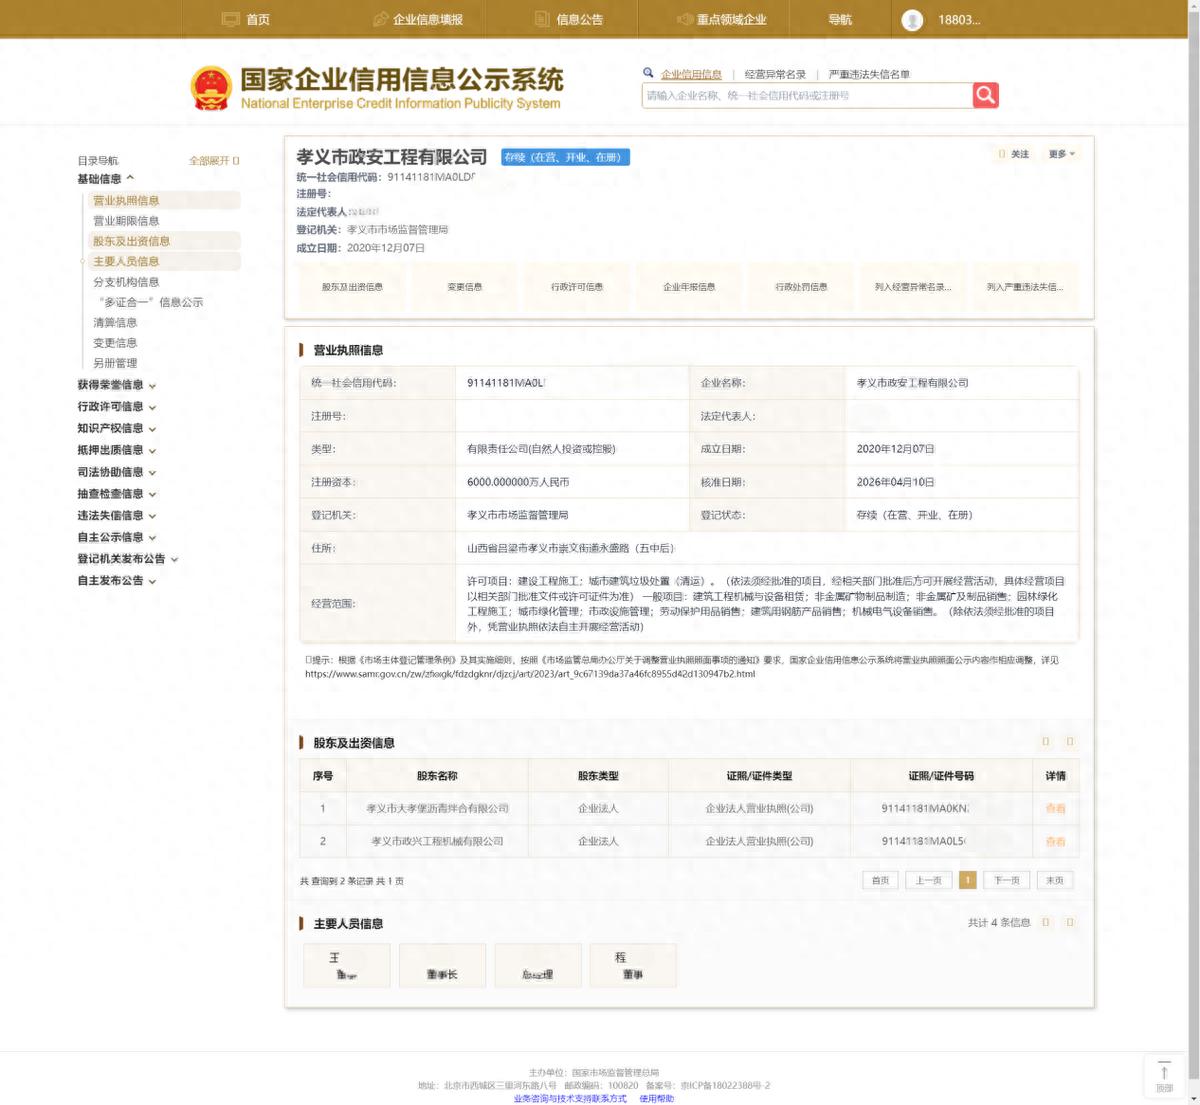Open the 董事长 personnel card
Image resolution: width=1200 pixels, height=1105 pixels.
coord(442,965)
